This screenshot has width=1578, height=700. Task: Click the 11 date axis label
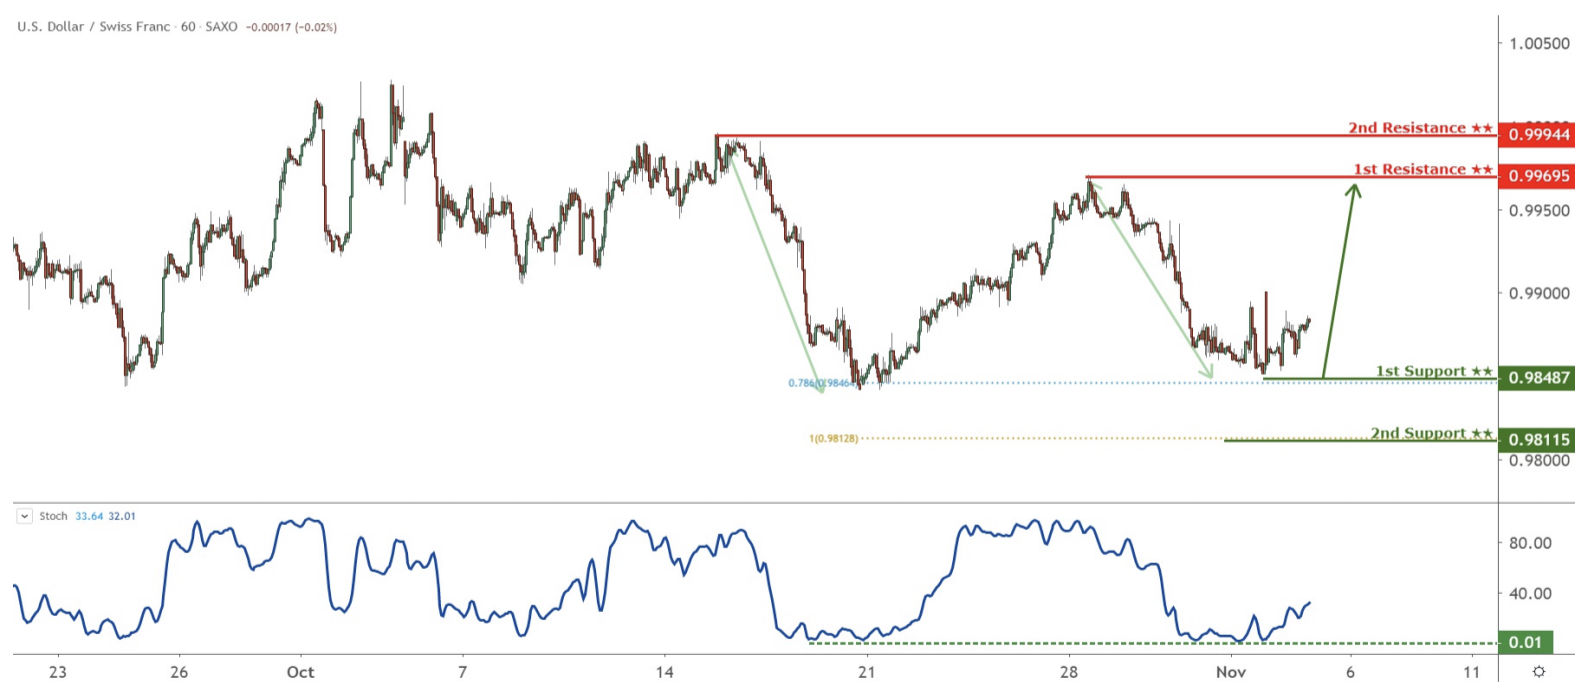click(x=1472, y=673)
